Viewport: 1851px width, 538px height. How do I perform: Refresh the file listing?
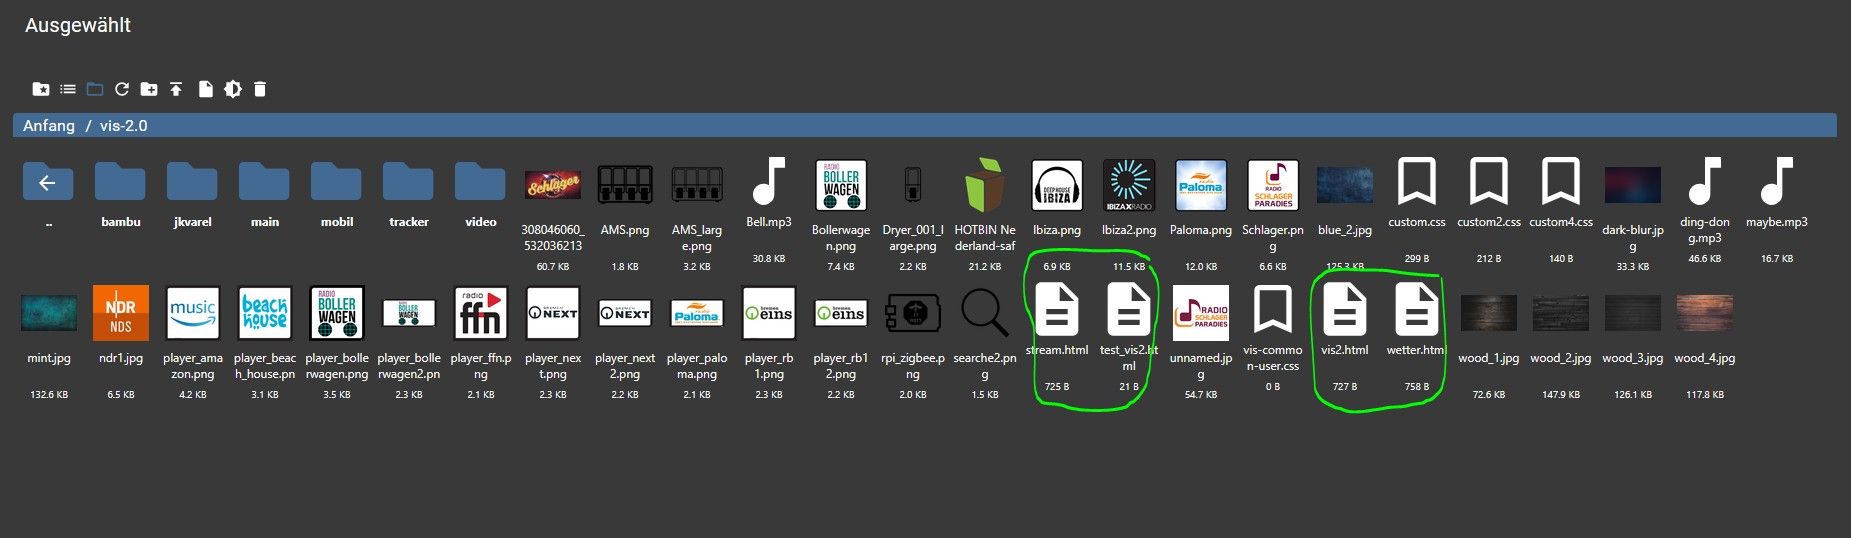pos(122,89)
